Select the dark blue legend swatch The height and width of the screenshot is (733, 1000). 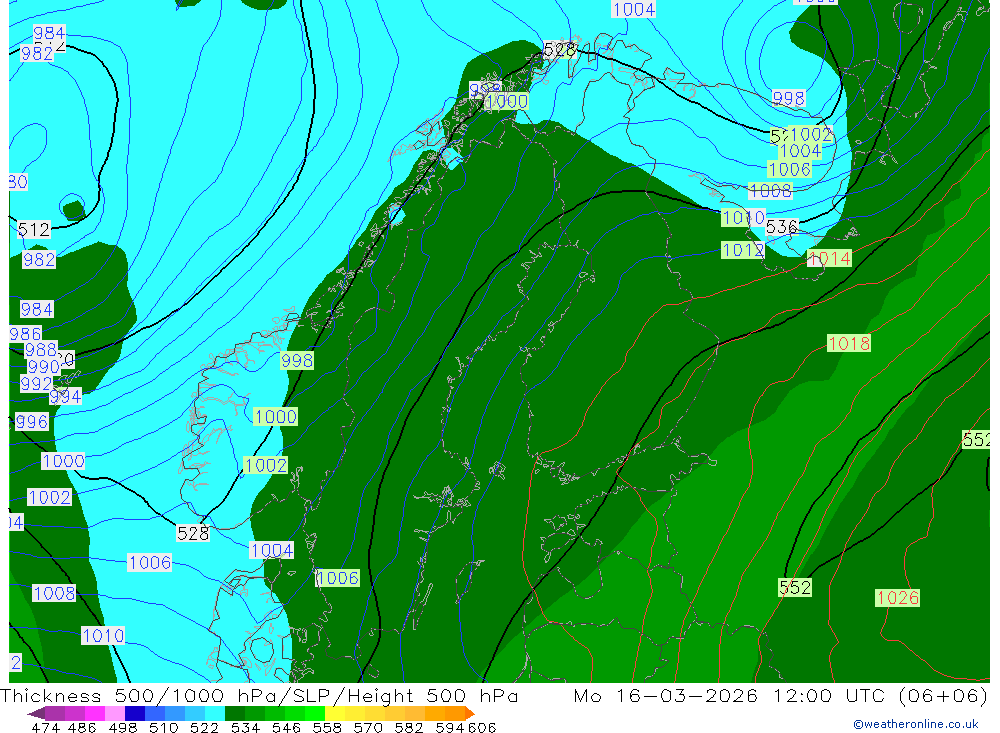point(135,713)
